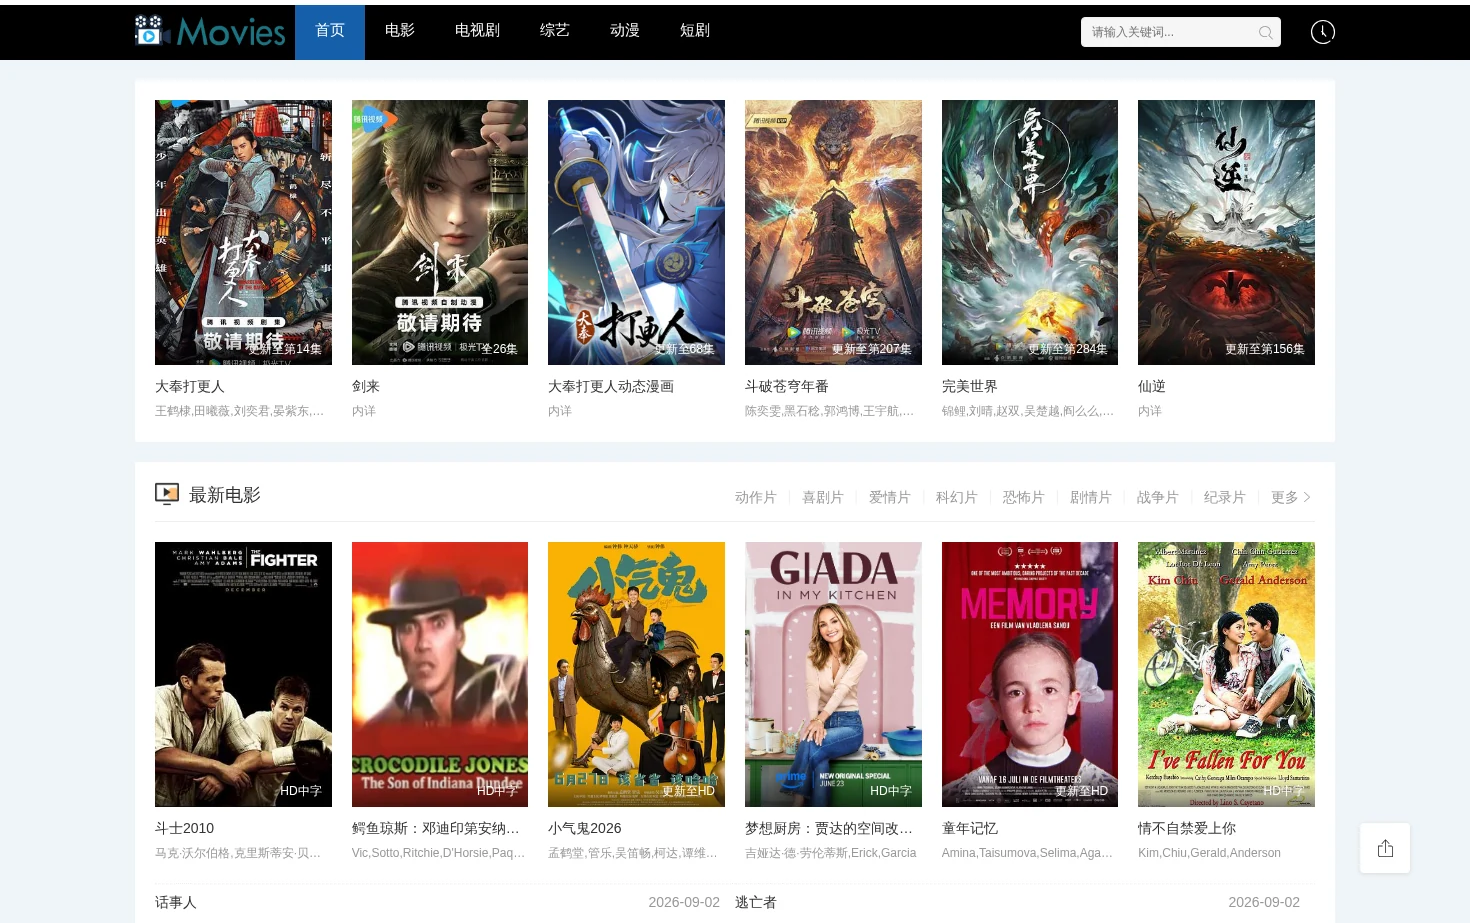
Task: Click the Movies site logo
Action: pyautogui.click(x=210, y=32)
